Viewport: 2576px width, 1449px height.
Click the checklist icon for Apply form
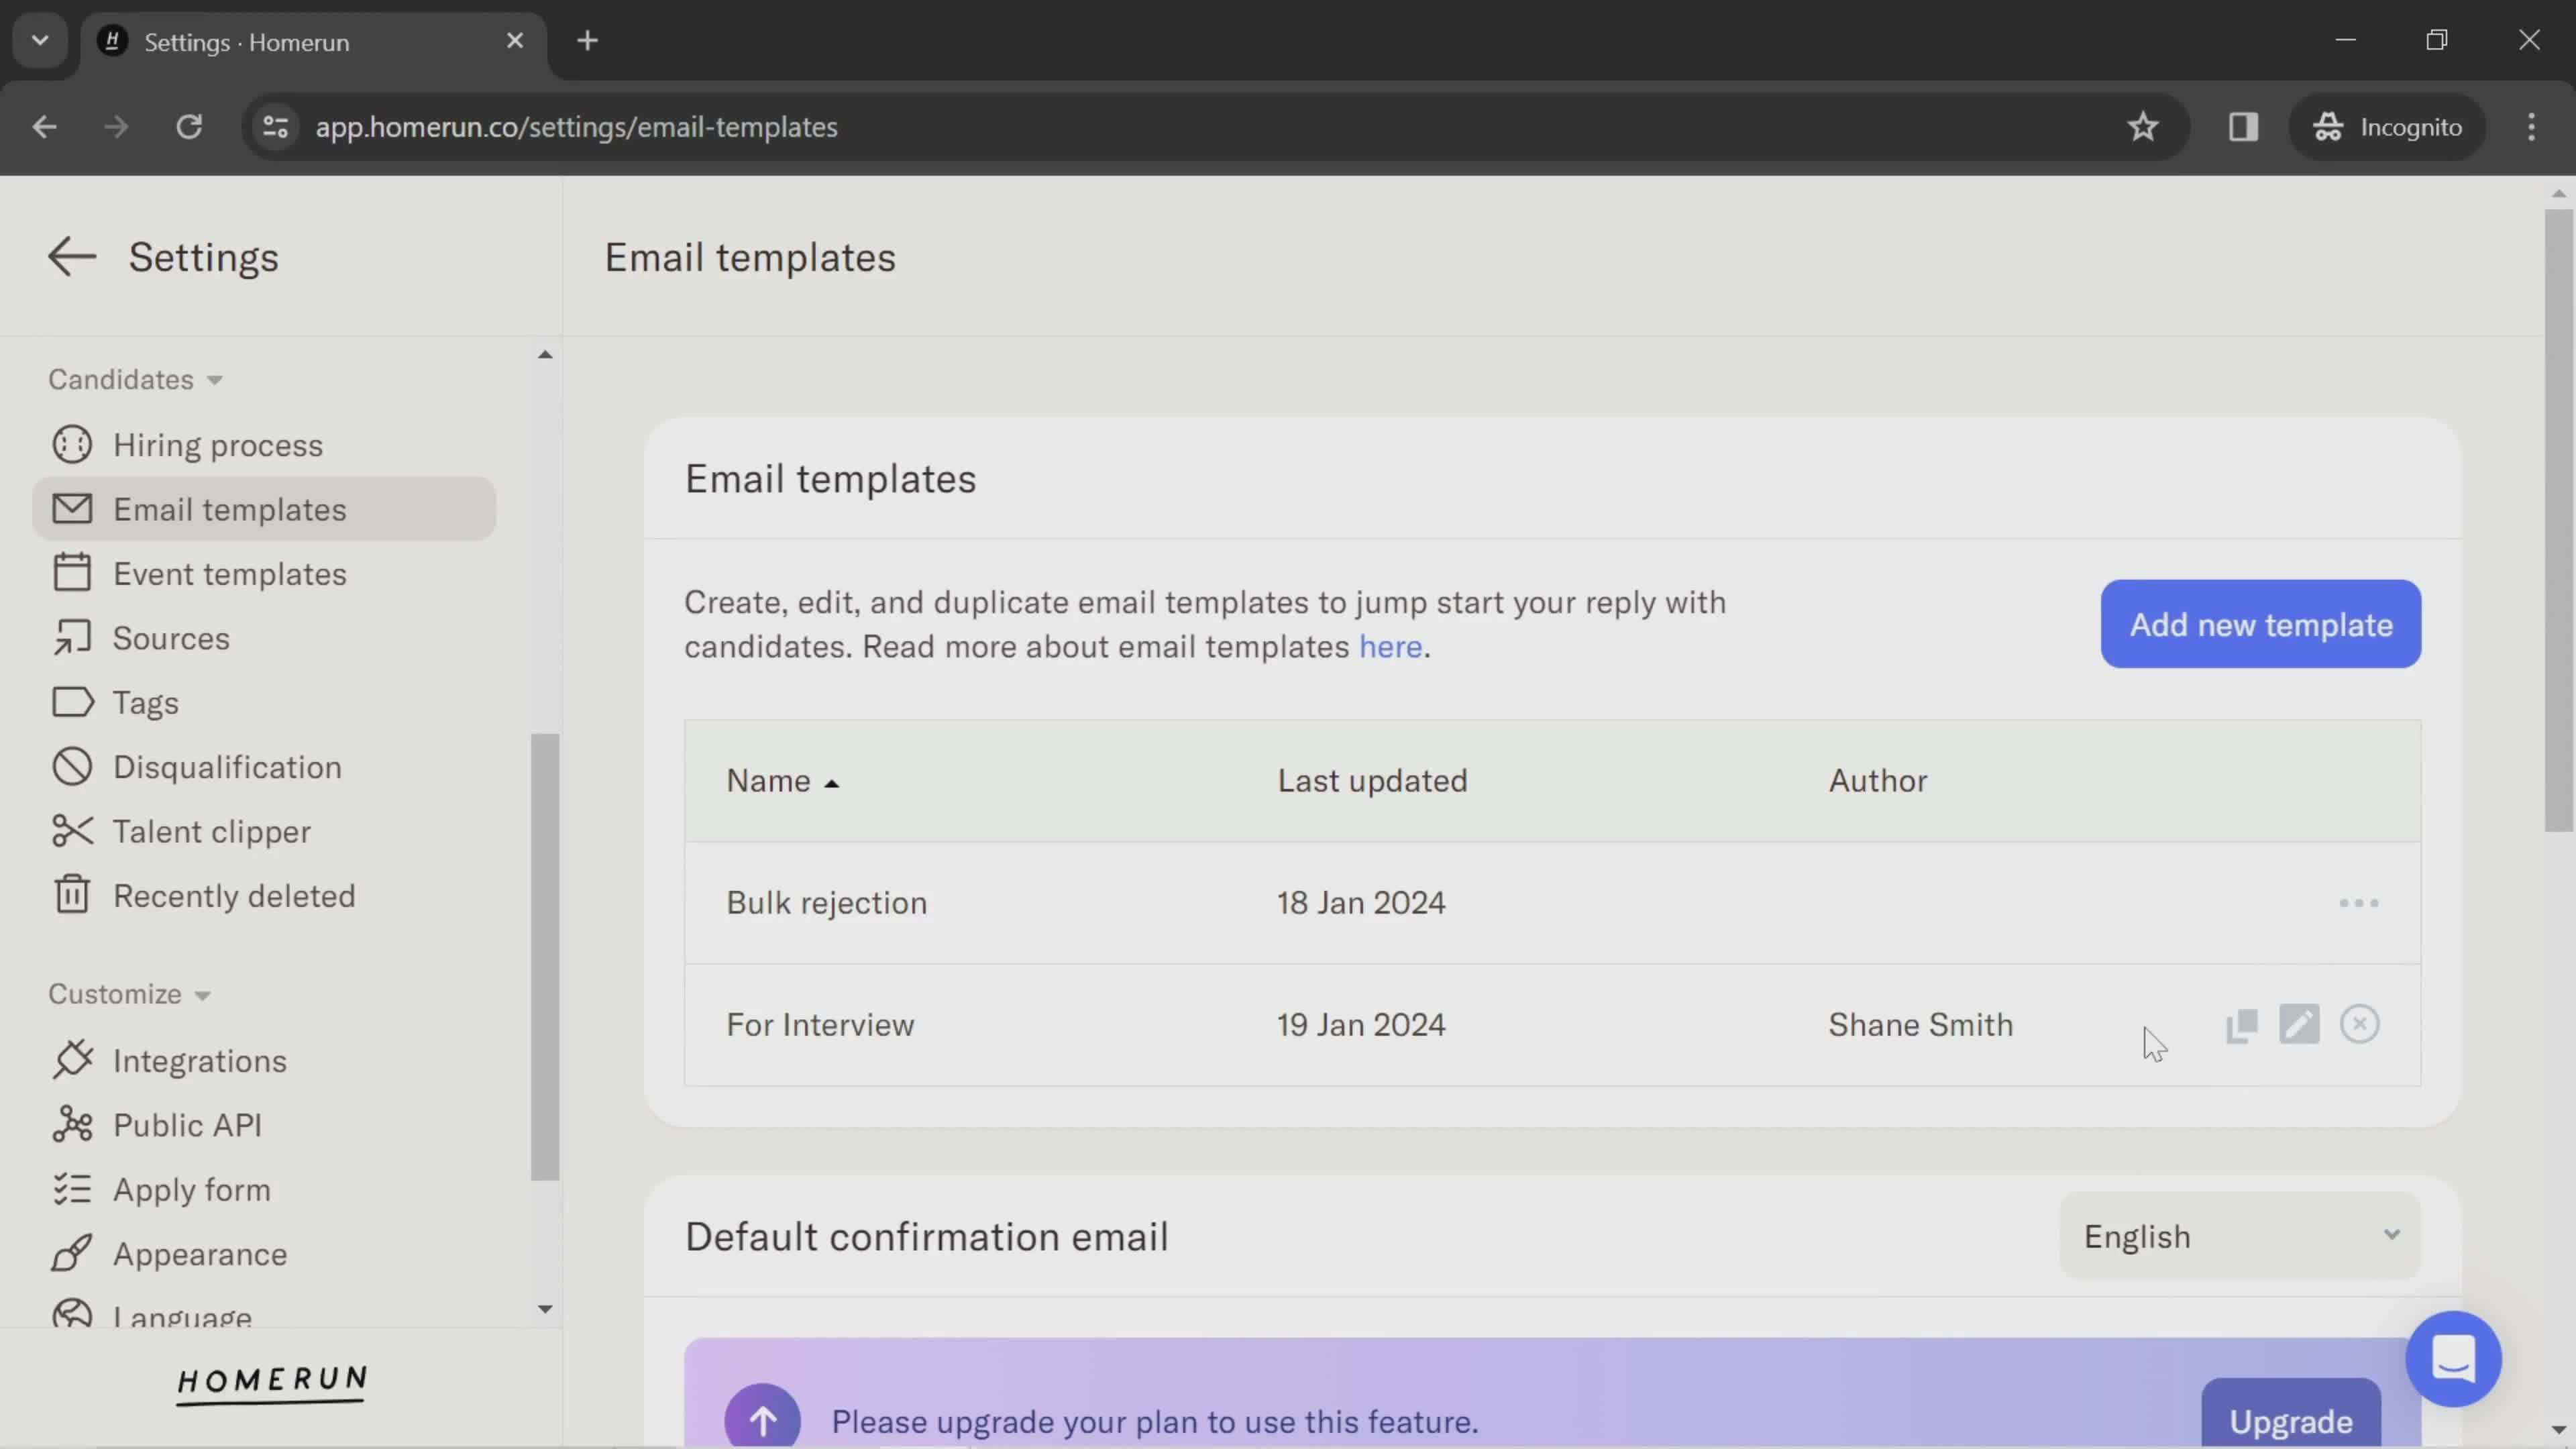click(x=72, y=1189)
